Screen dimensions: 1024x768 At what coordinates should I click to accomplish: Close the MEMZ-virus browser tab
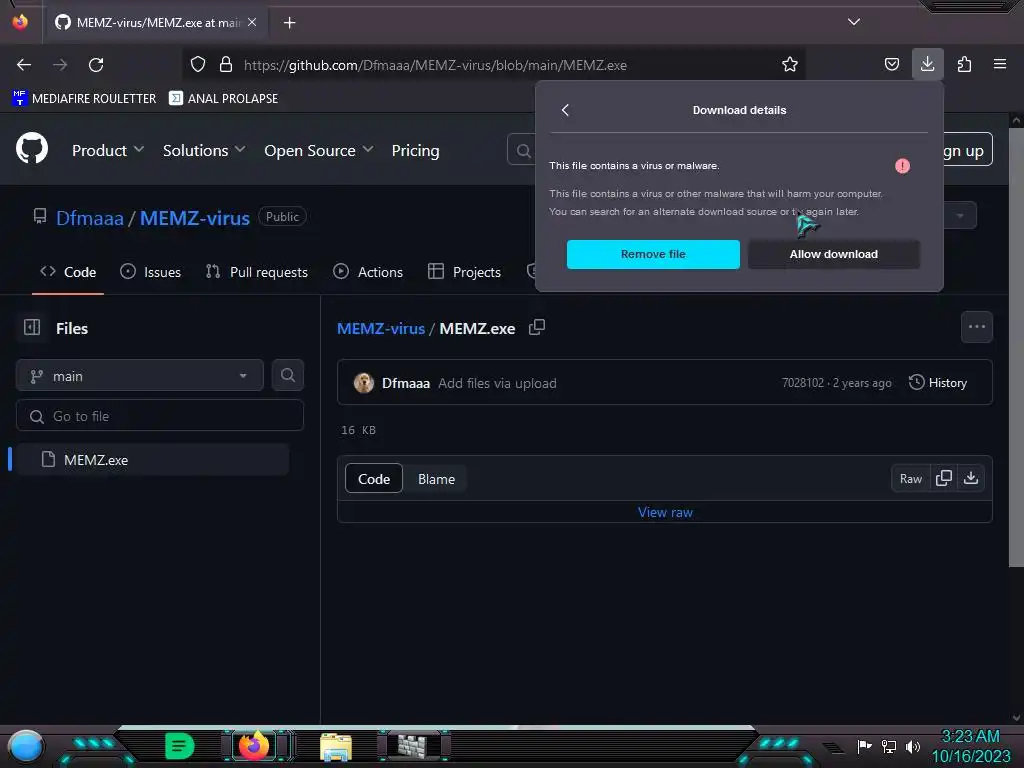252,22
